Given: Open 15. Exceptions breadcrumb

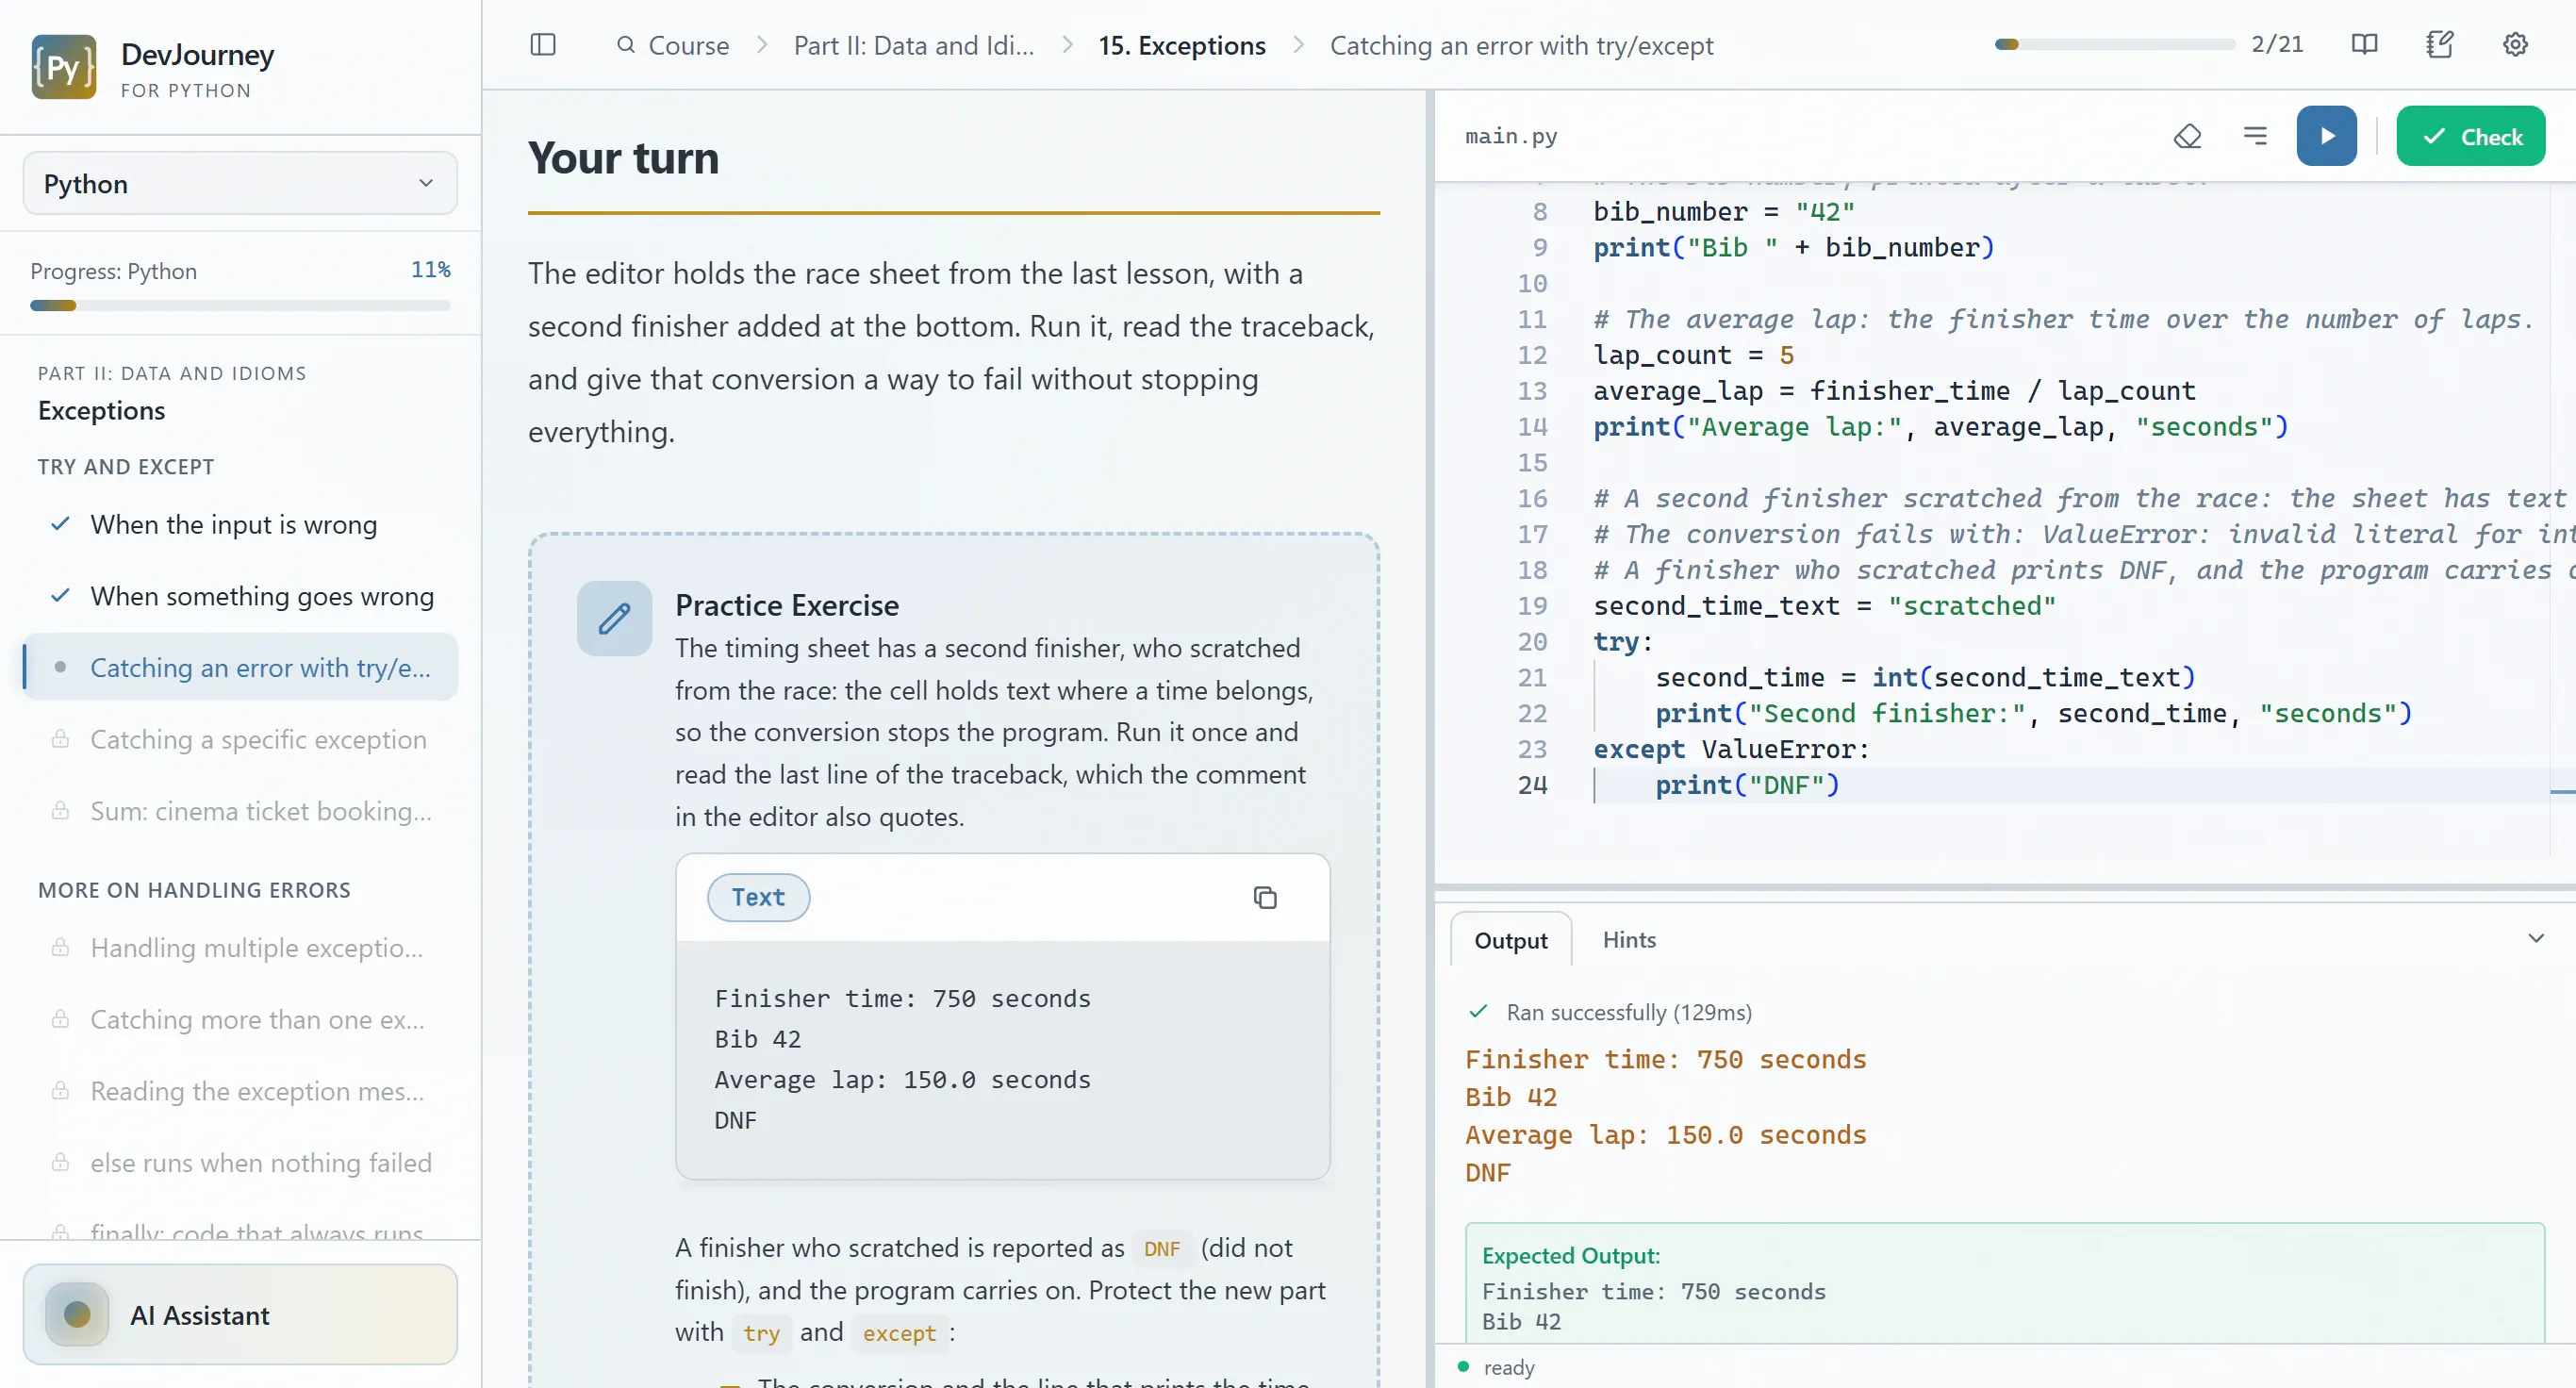Looking at the screenshot, I should coord(1182,45).
